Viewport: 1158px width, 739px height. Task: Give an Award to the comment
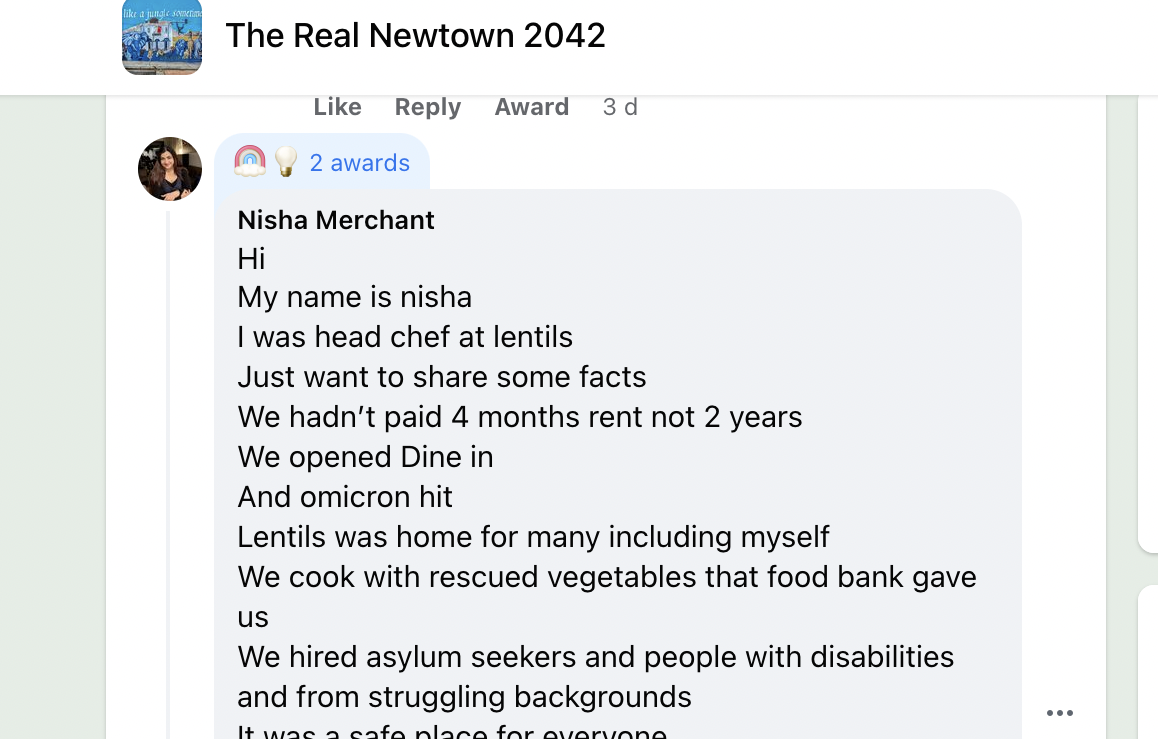(532, 107)
